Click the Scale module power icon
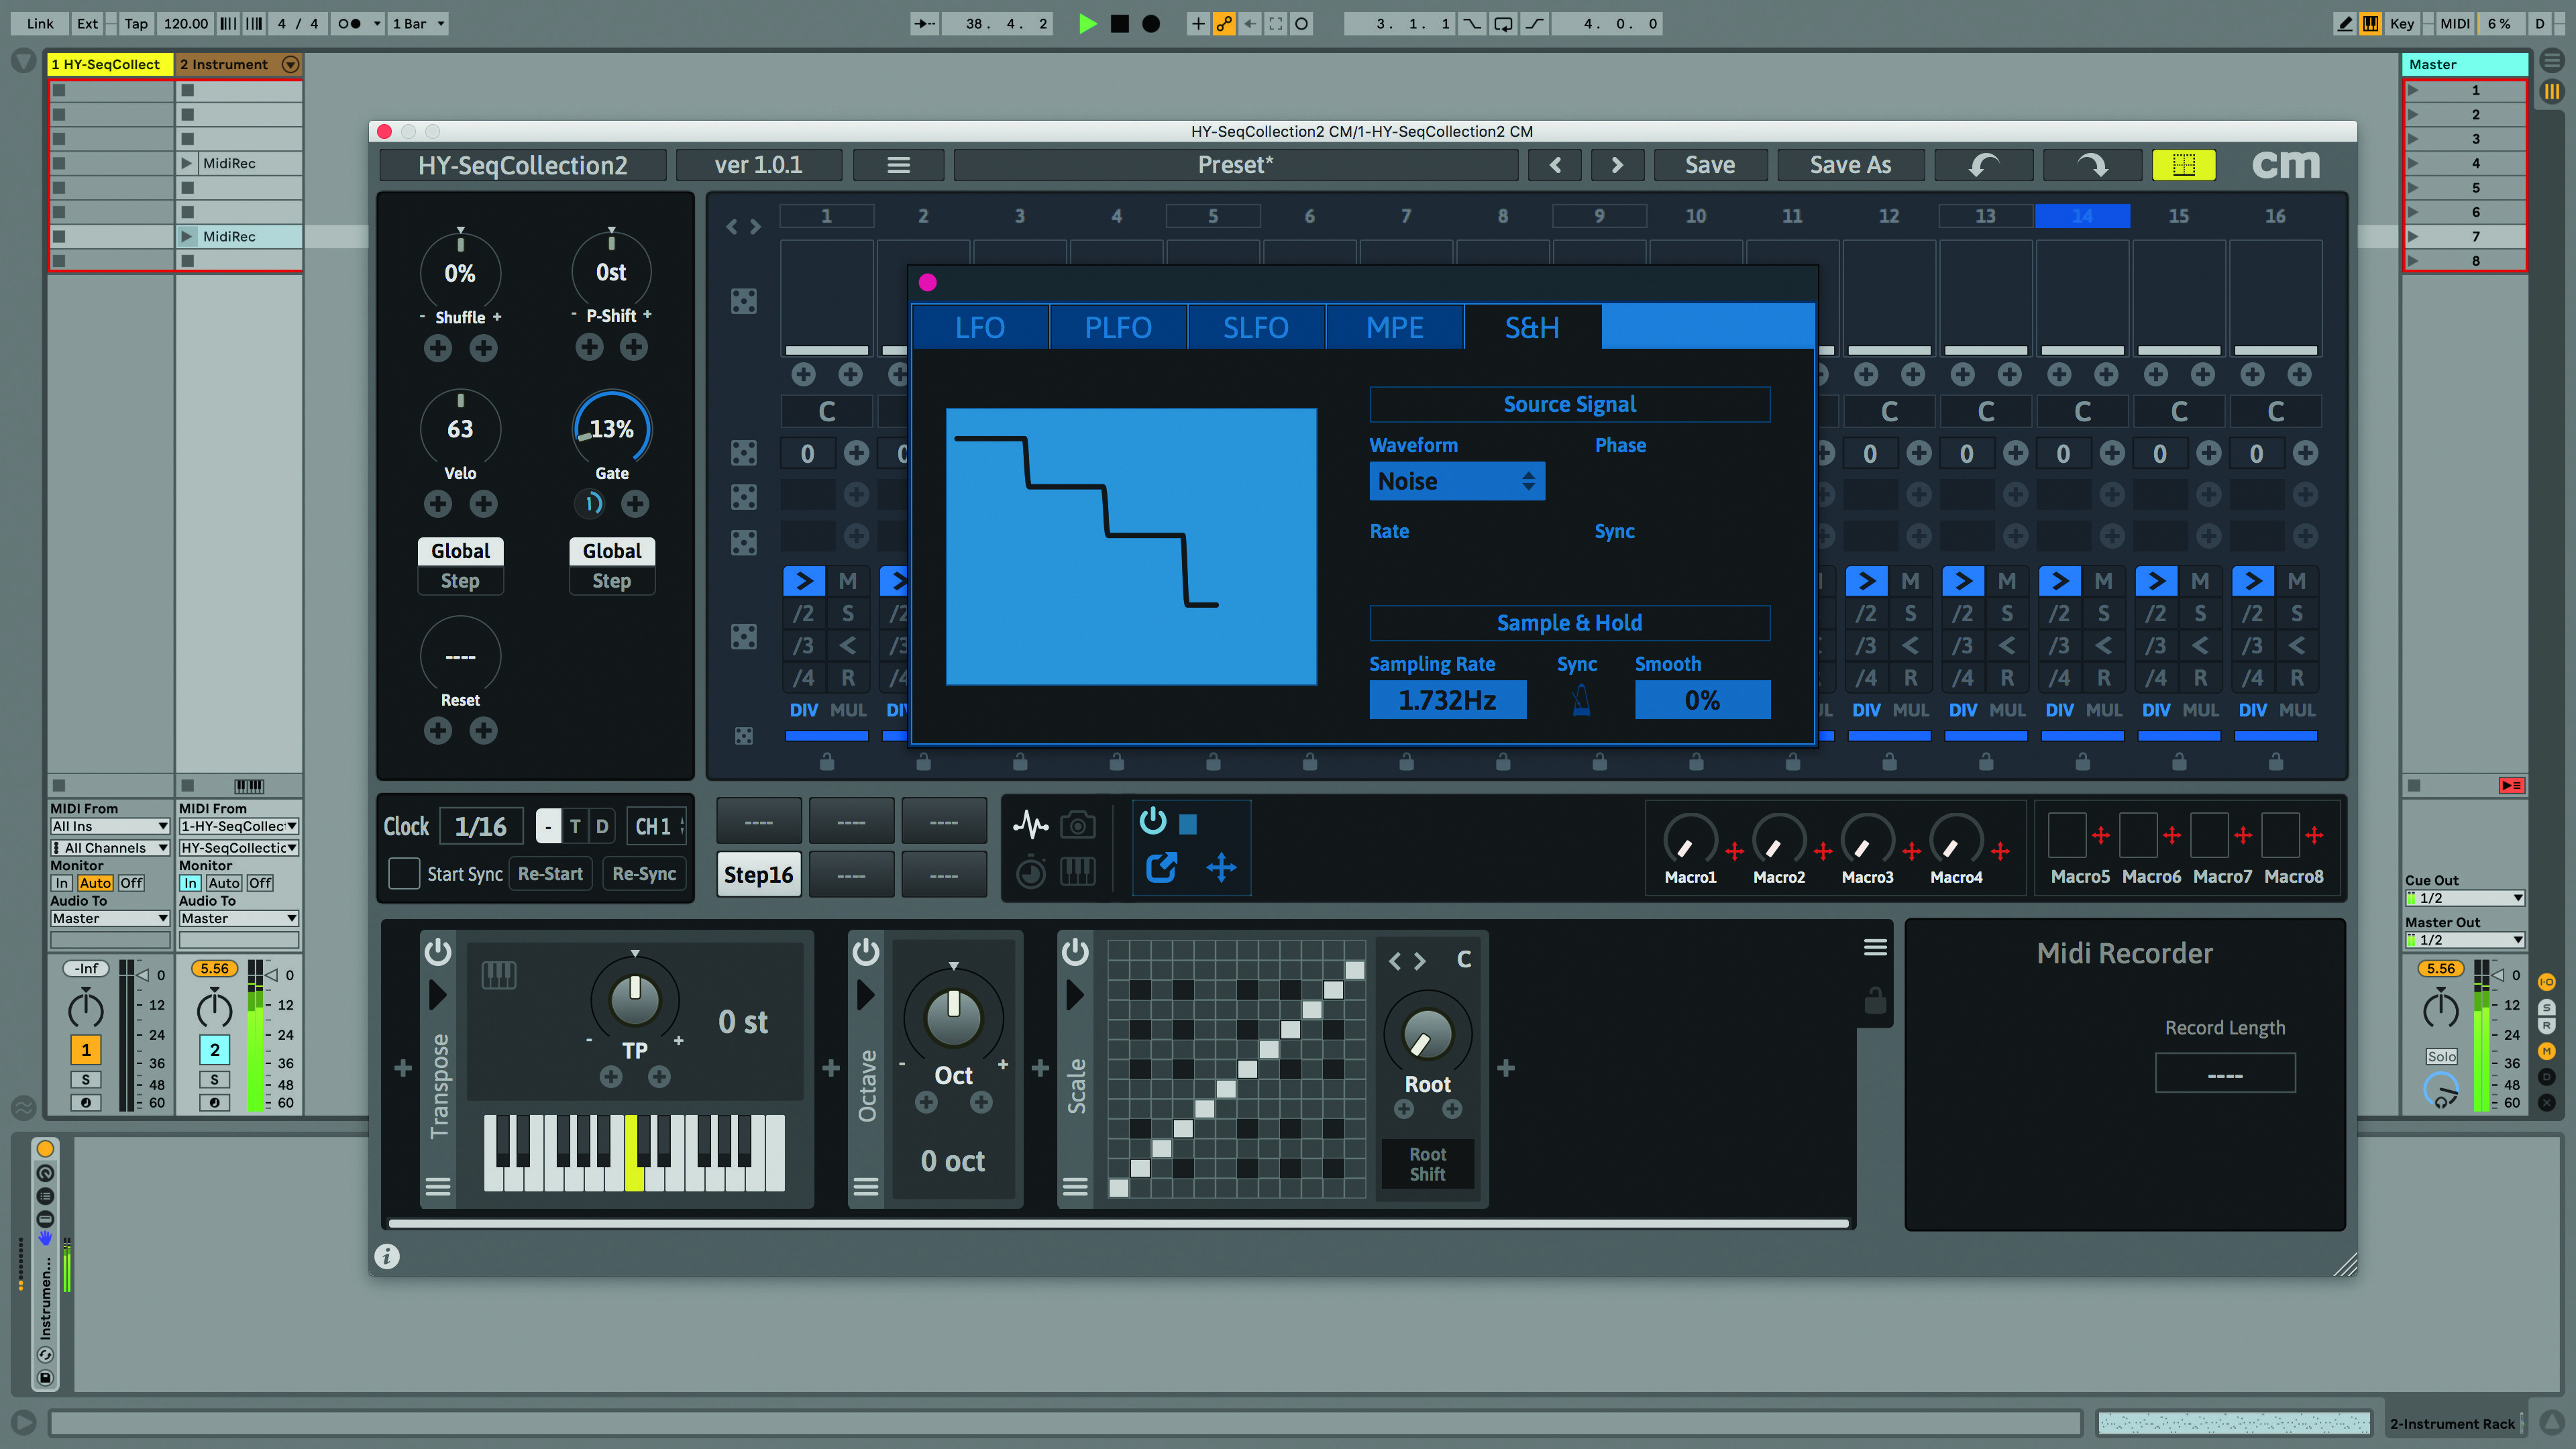Image resolution: width=2576 pixels, height=1449 pixels. 1075,951
